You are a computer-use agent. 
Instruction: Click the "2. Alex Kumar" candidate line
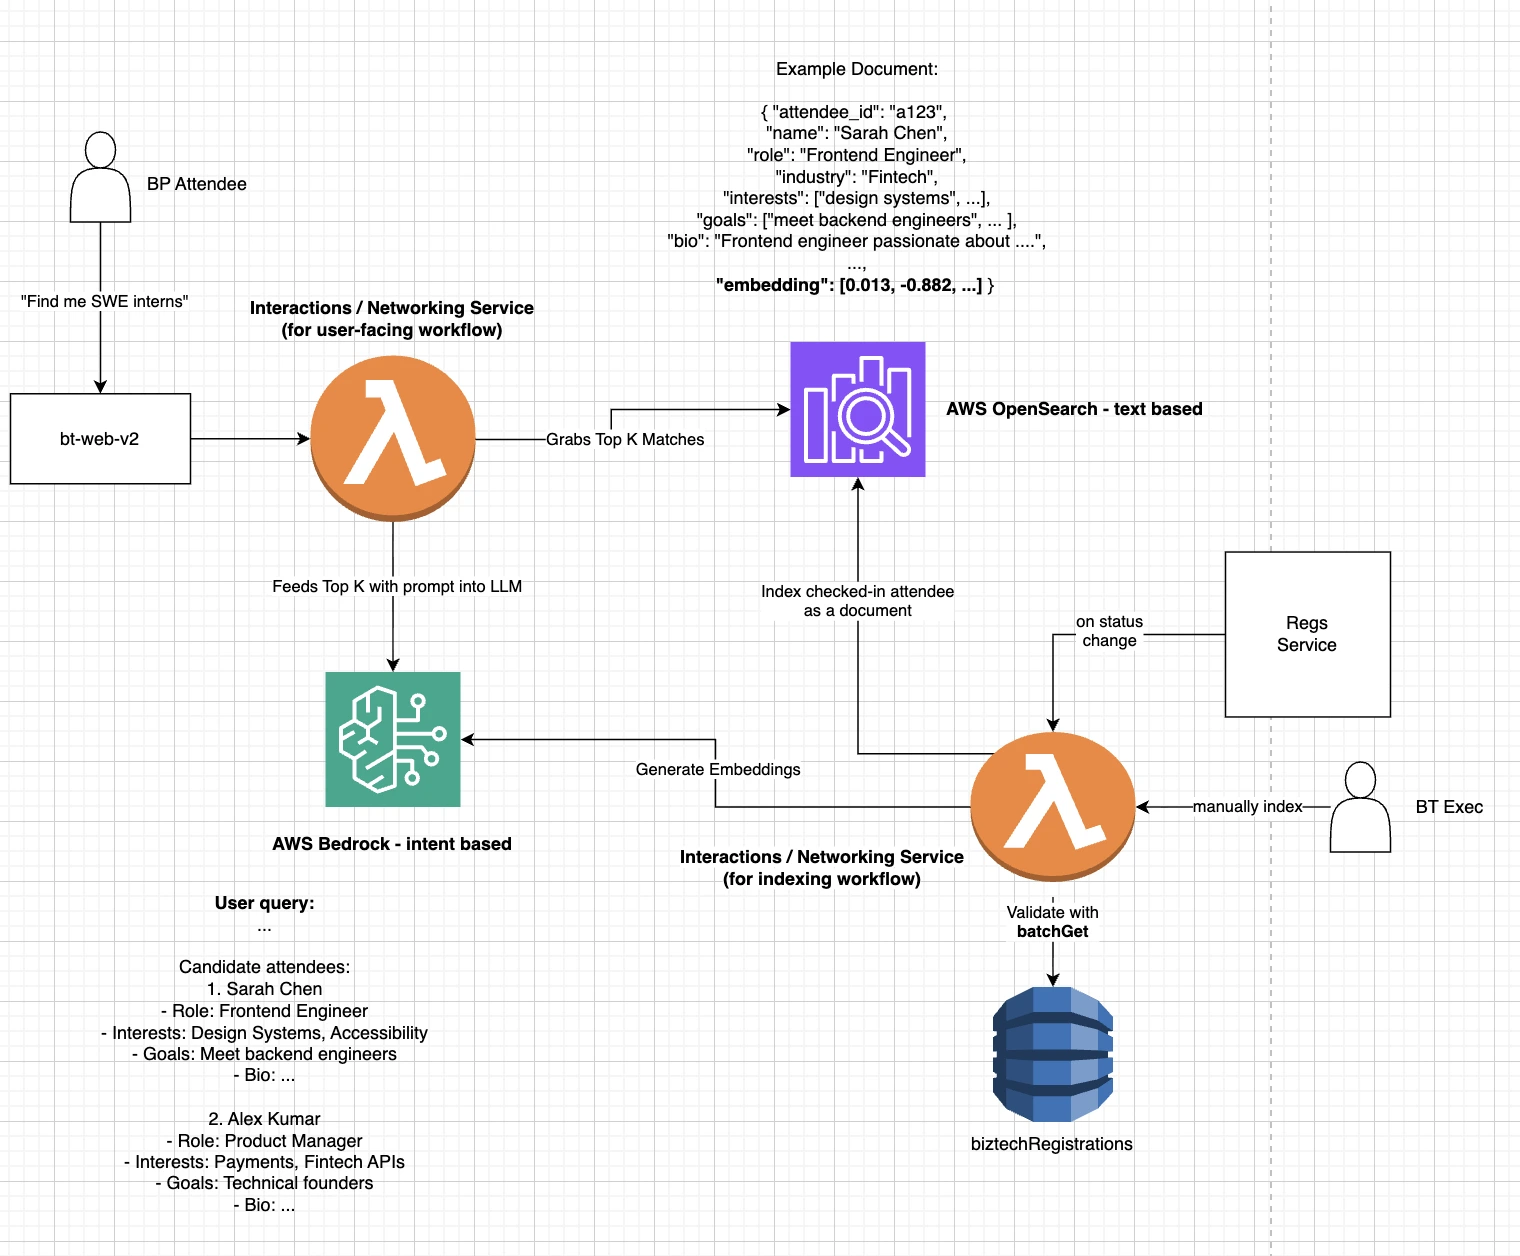[x=265, y=1119]
